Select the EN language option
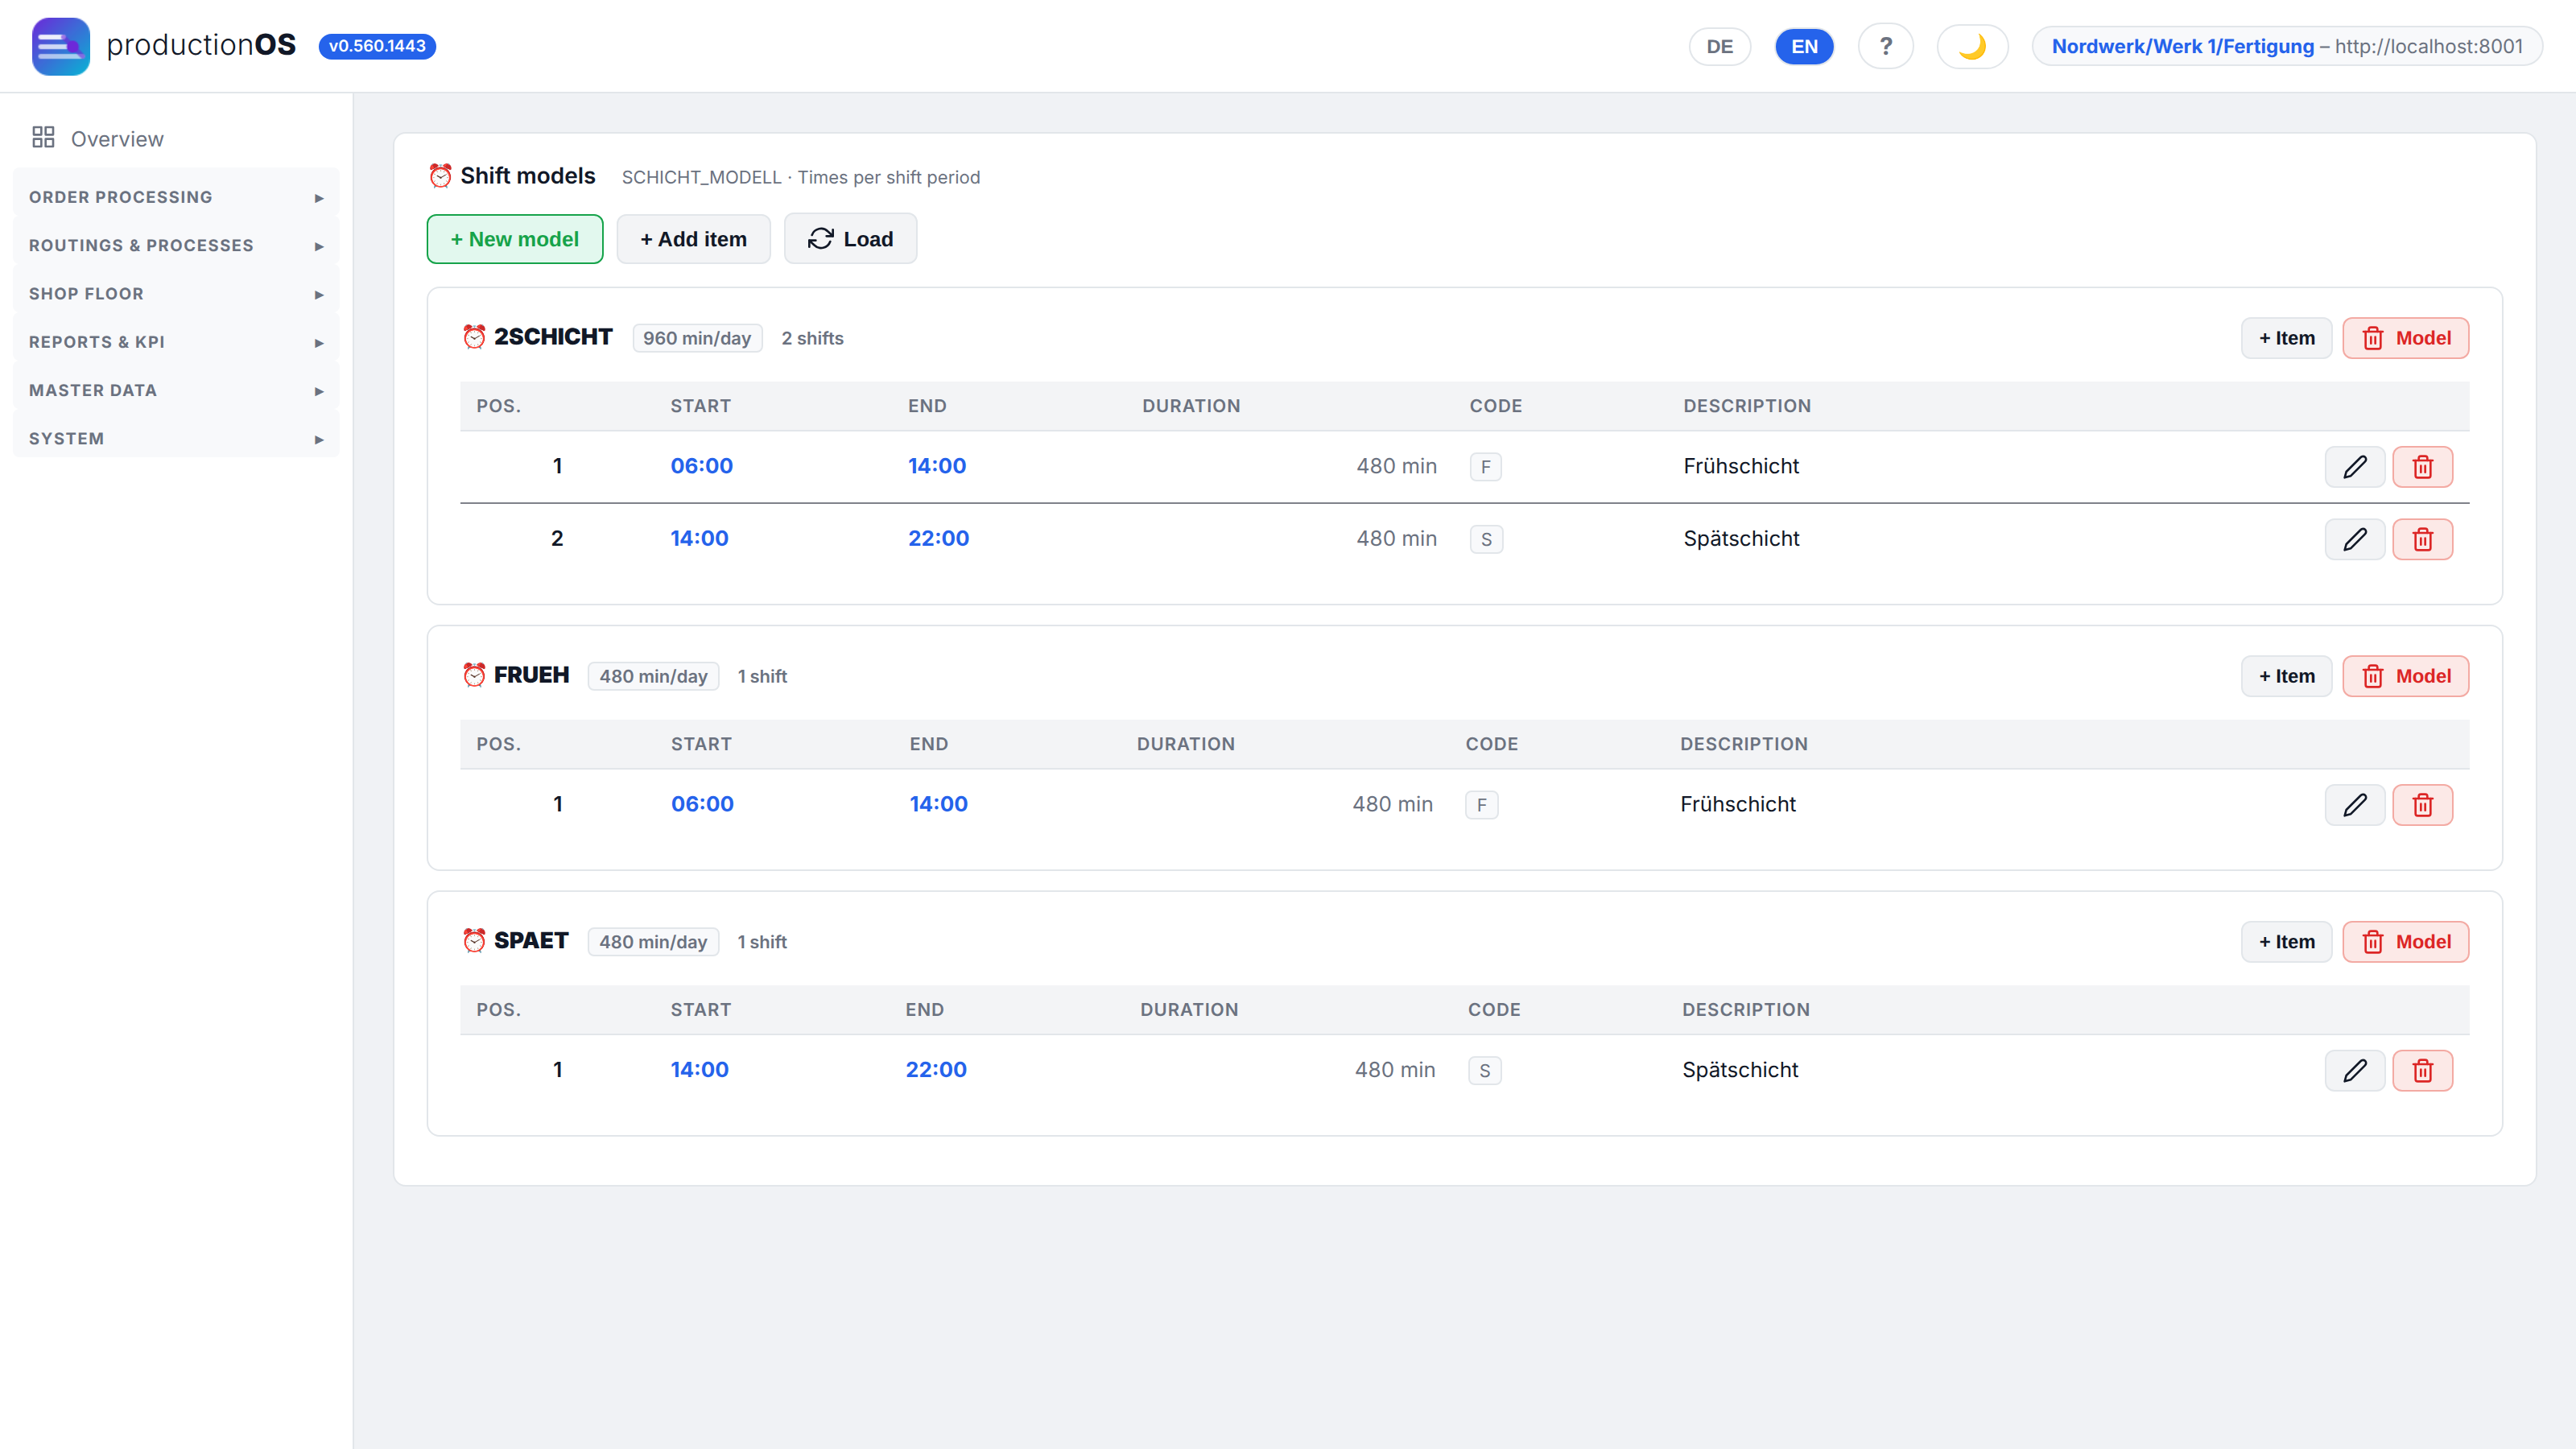 (x=1804, y=46)
